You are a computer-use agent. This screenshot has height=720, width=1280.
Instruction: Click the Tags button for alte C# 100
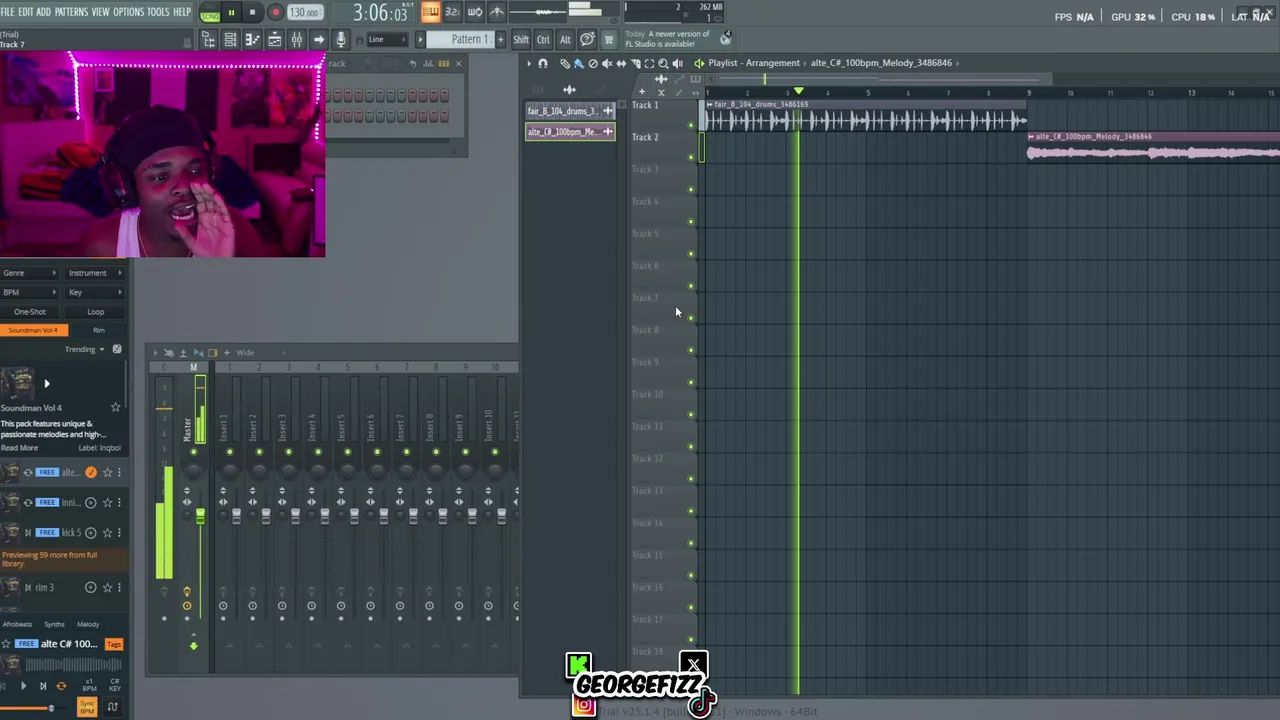tap(114, 644)
